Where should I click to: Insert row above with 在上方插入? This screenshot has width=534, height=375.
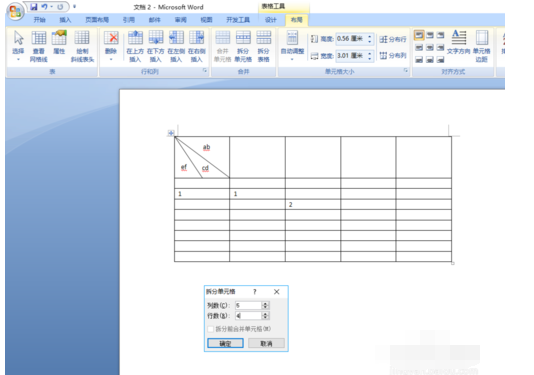pyautogui.click(x=135, y=46)
